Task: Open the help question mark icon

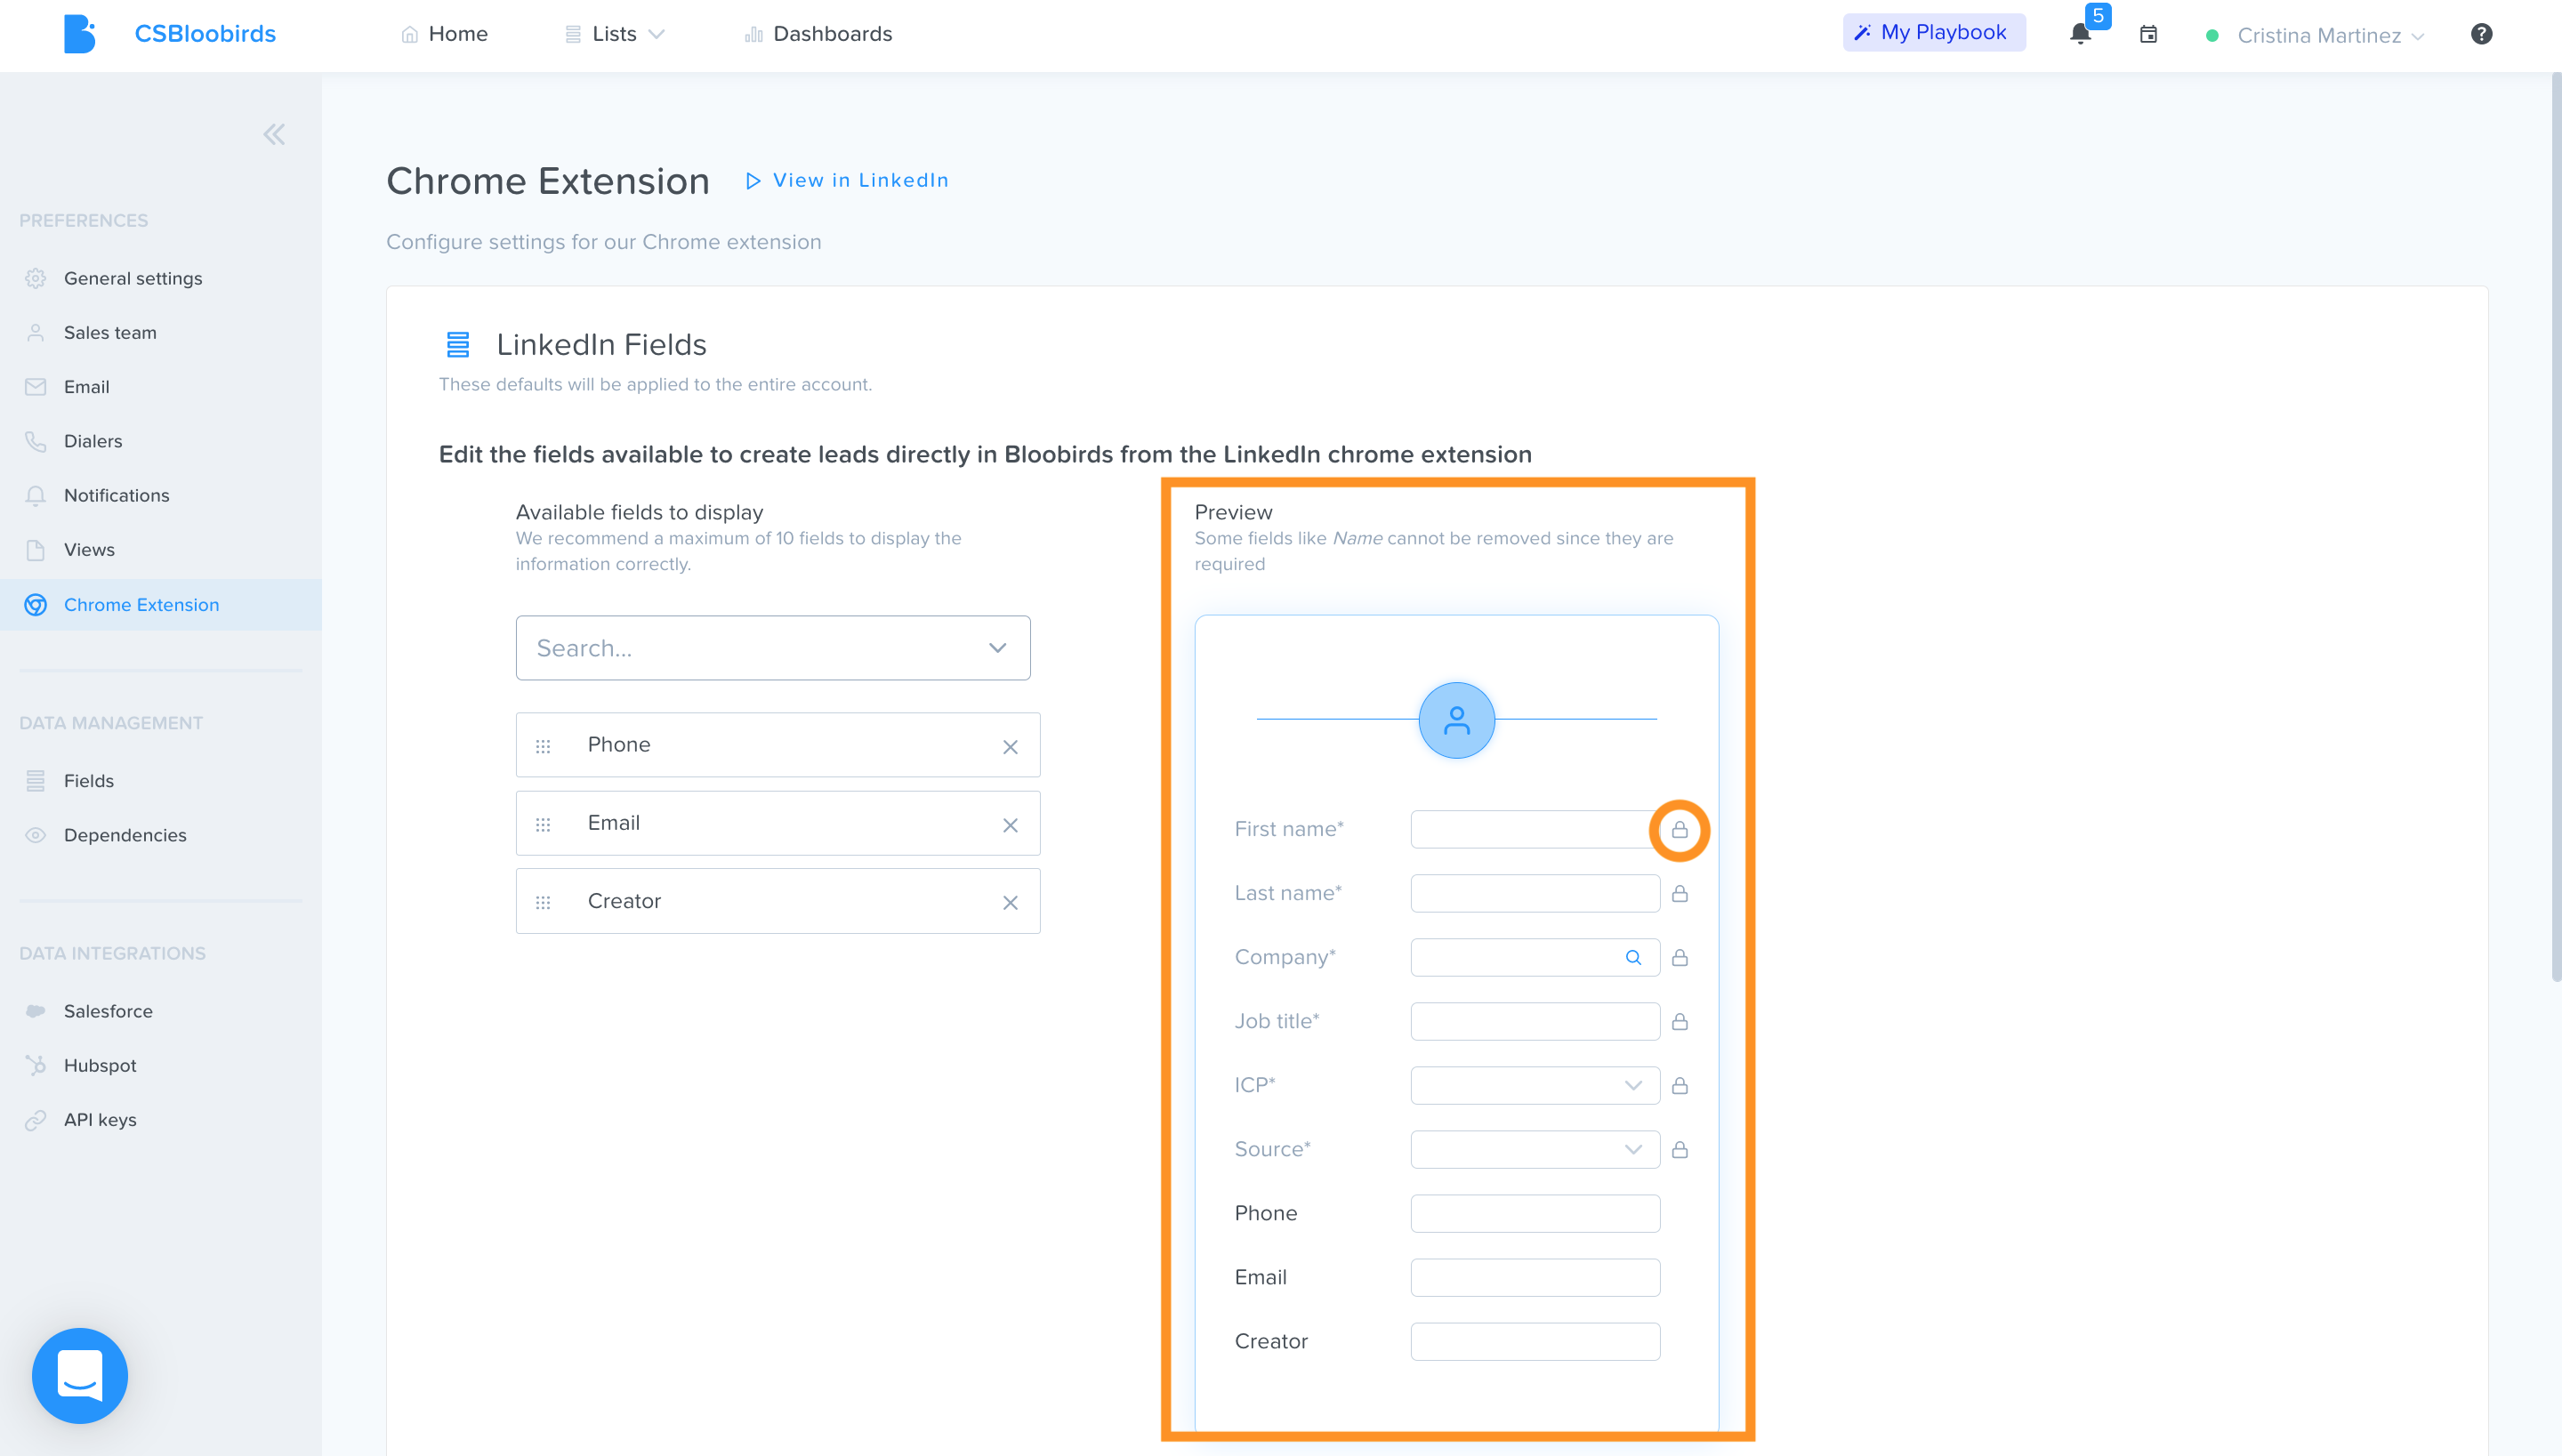Action: [x=2481, y=34]
